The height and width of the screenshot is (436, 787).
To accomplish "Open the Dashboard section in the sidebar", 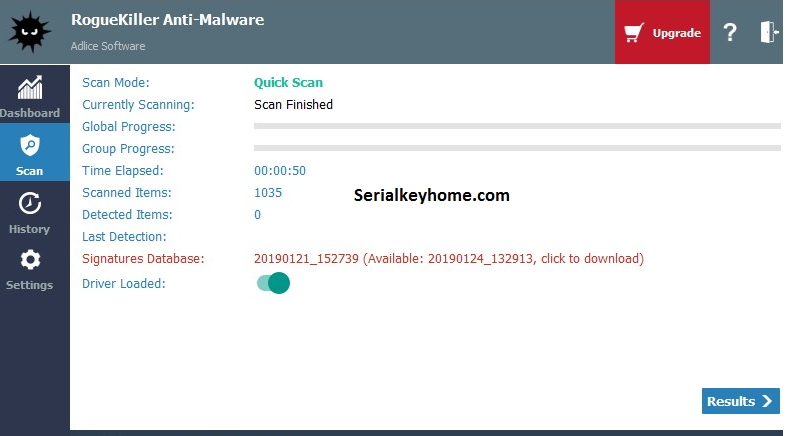I will point(34,95).
